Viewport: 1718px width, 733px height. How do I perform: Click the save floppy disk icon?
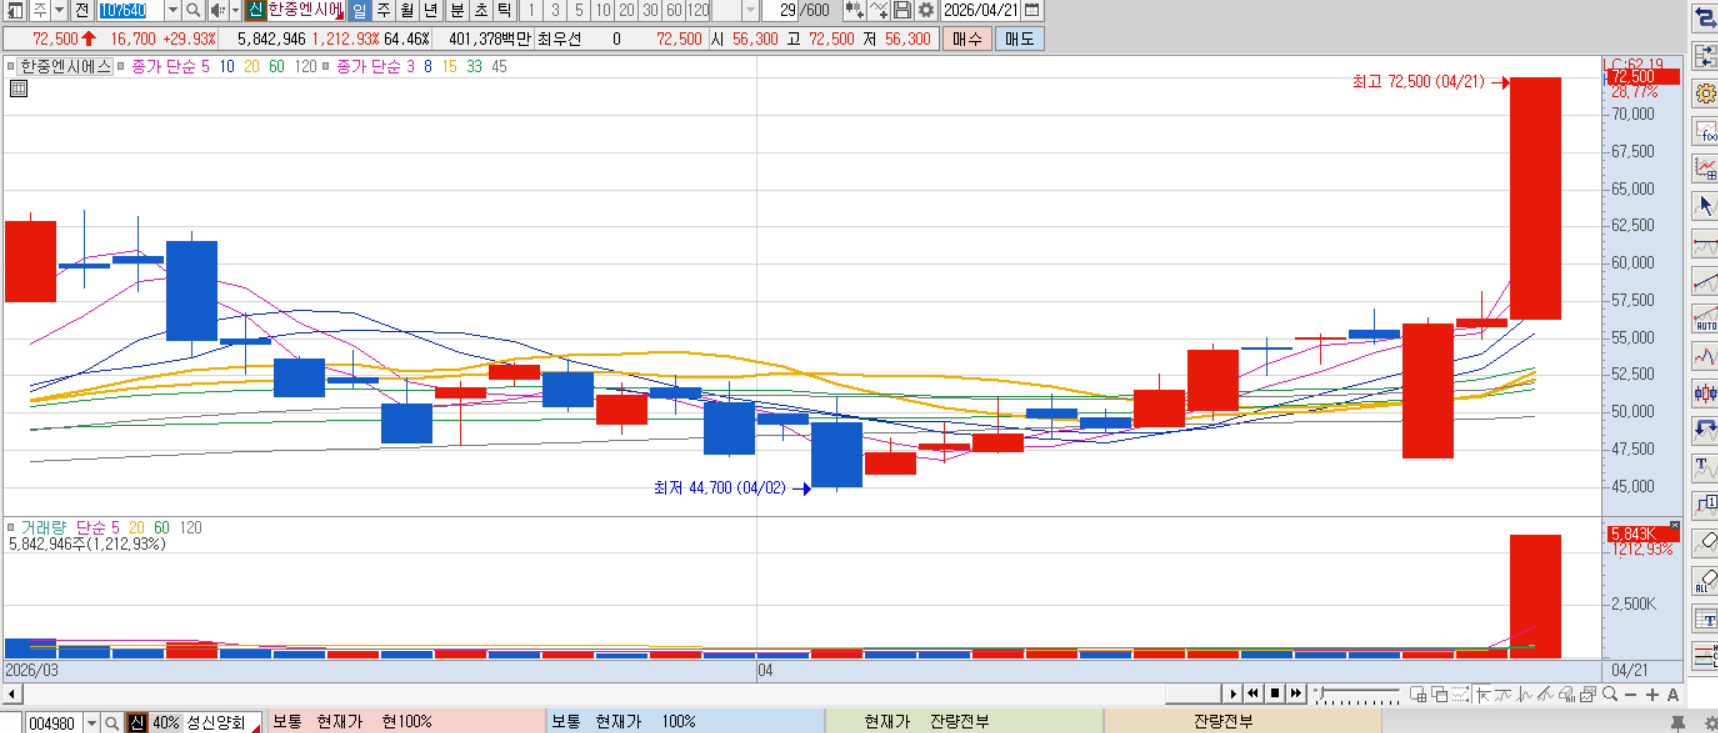[x=902, y=10]
